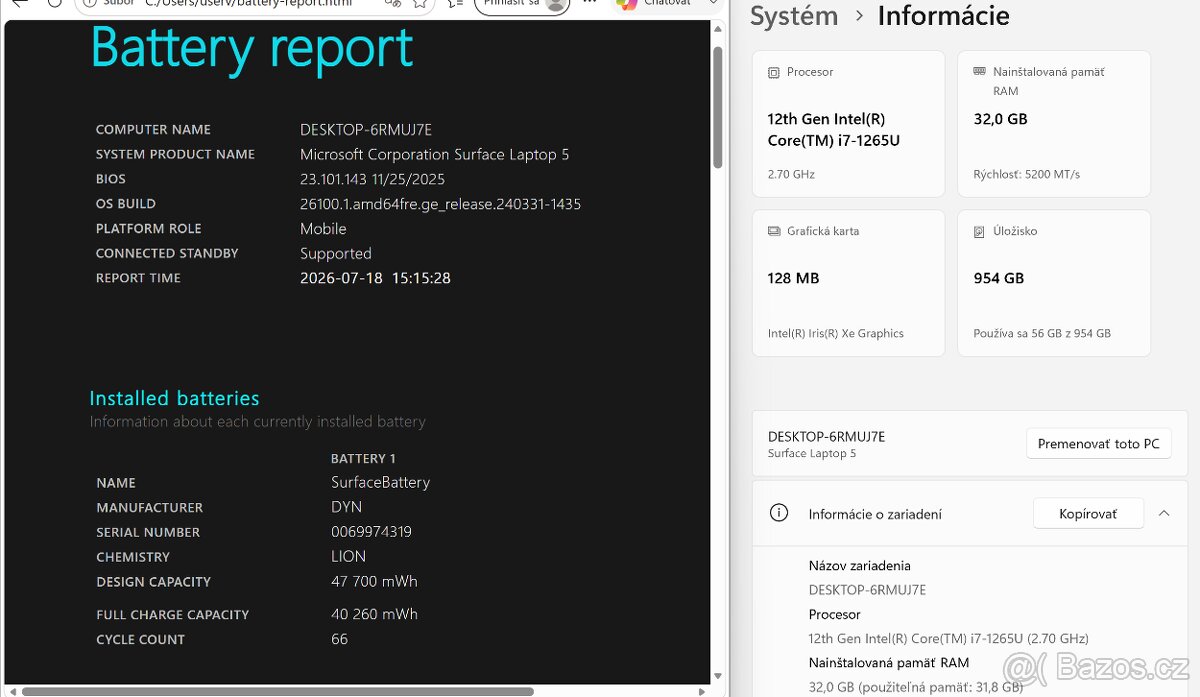The height and width of the screenshot is (697, 1200).
Task: Click the favorite star in the address bar
Action: (x=421, y=4)
